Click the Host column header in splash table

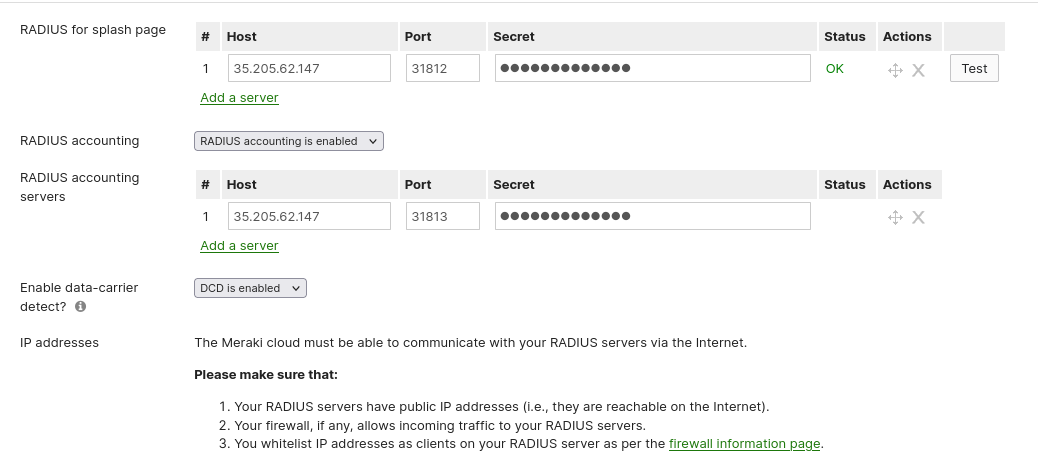242,37
